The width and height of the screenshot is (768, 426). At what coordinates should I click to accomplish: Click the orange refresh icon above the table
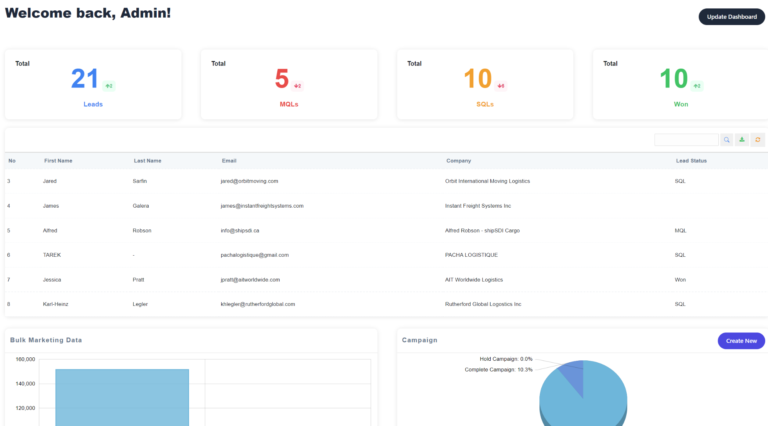pos(758,140)
